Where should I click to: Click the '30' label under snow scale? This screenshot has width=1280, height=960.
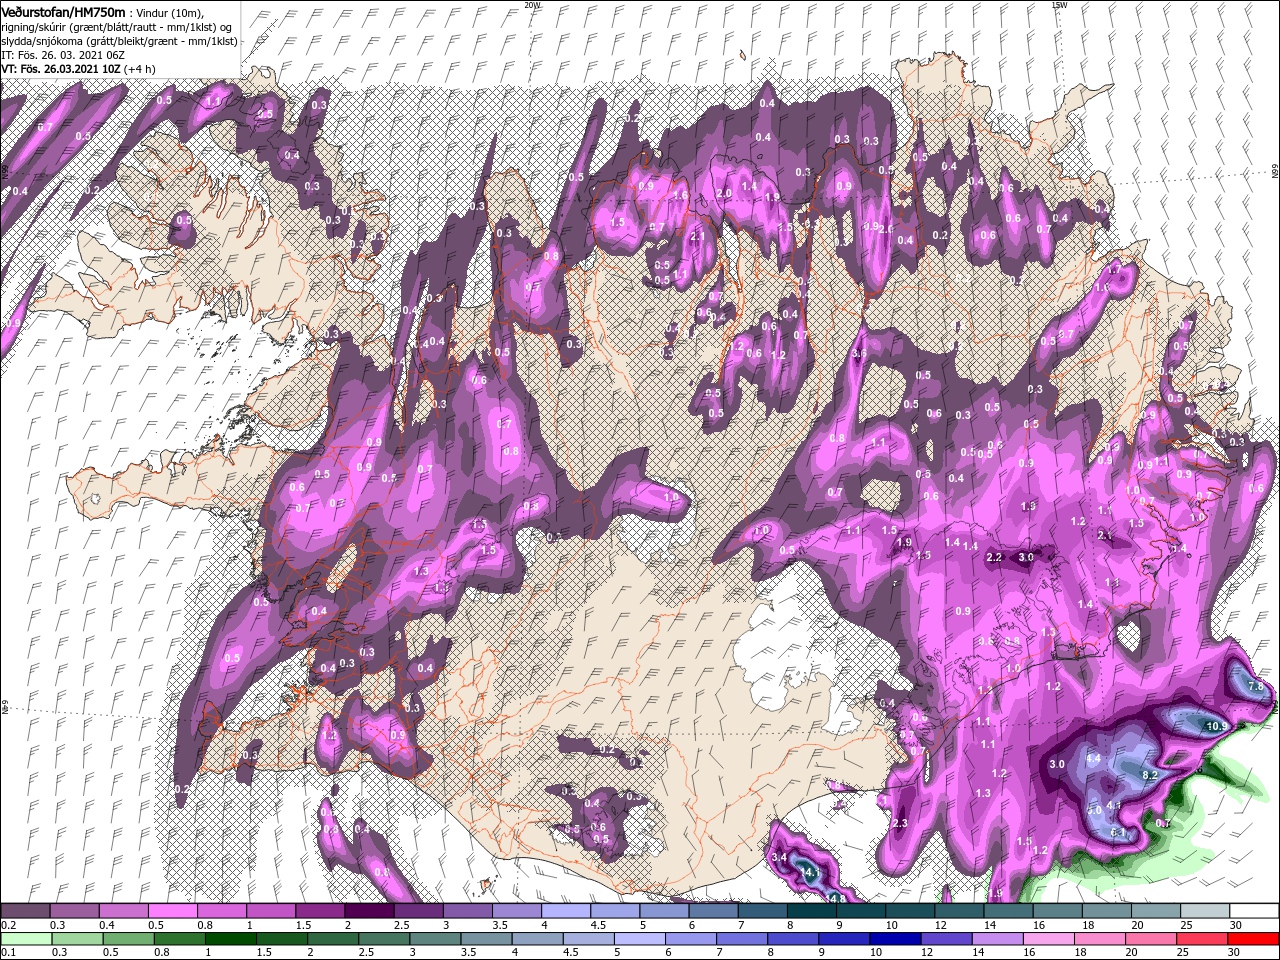(x=1236, y=925)
